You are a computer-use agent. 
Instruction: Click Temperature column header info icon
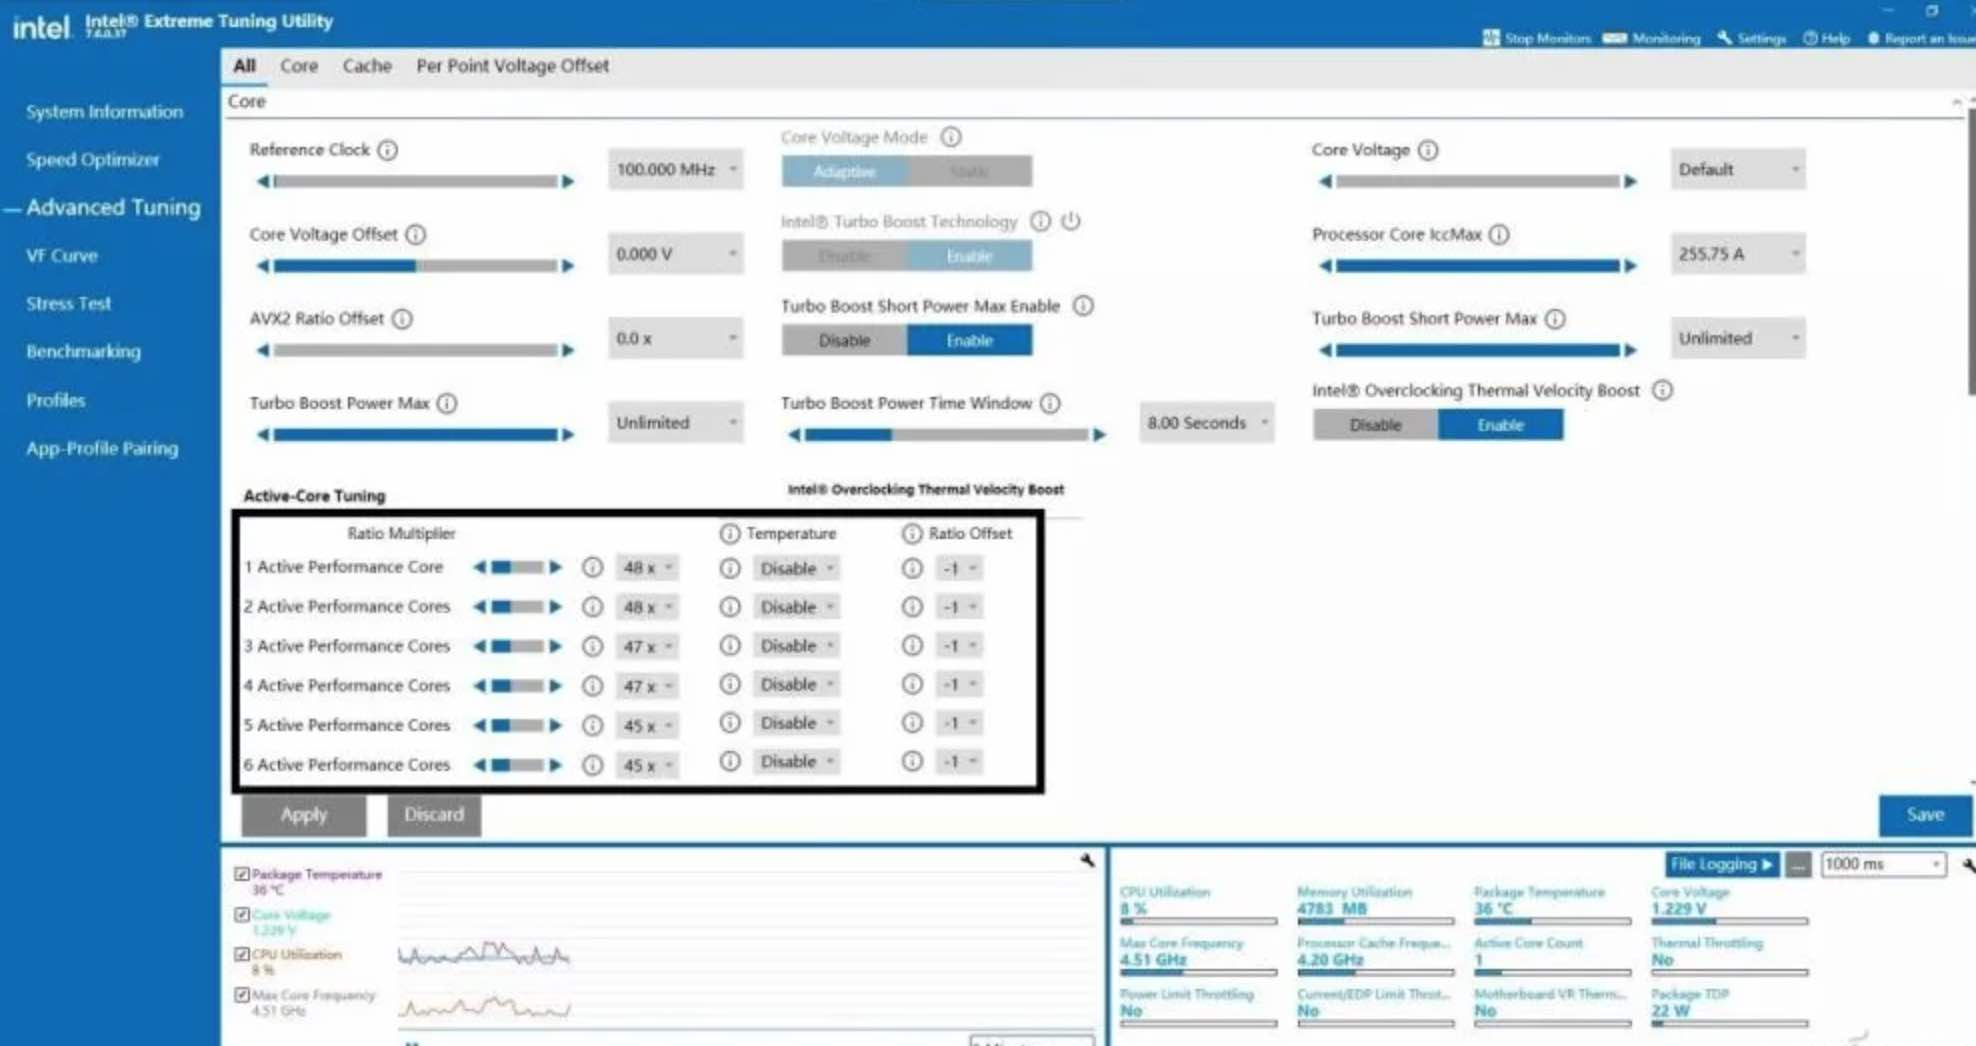[730, 534]
